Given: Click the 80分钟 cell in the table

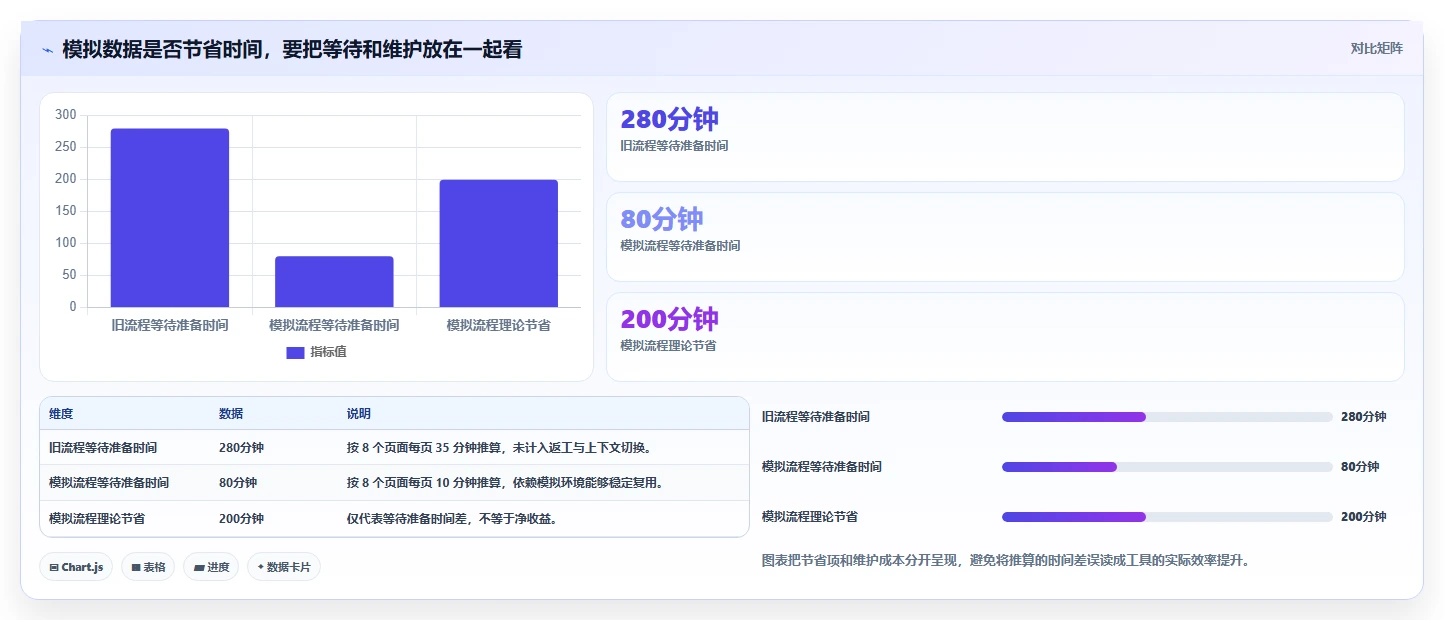Looking at the screenshot, I should (x=238, y=483).
